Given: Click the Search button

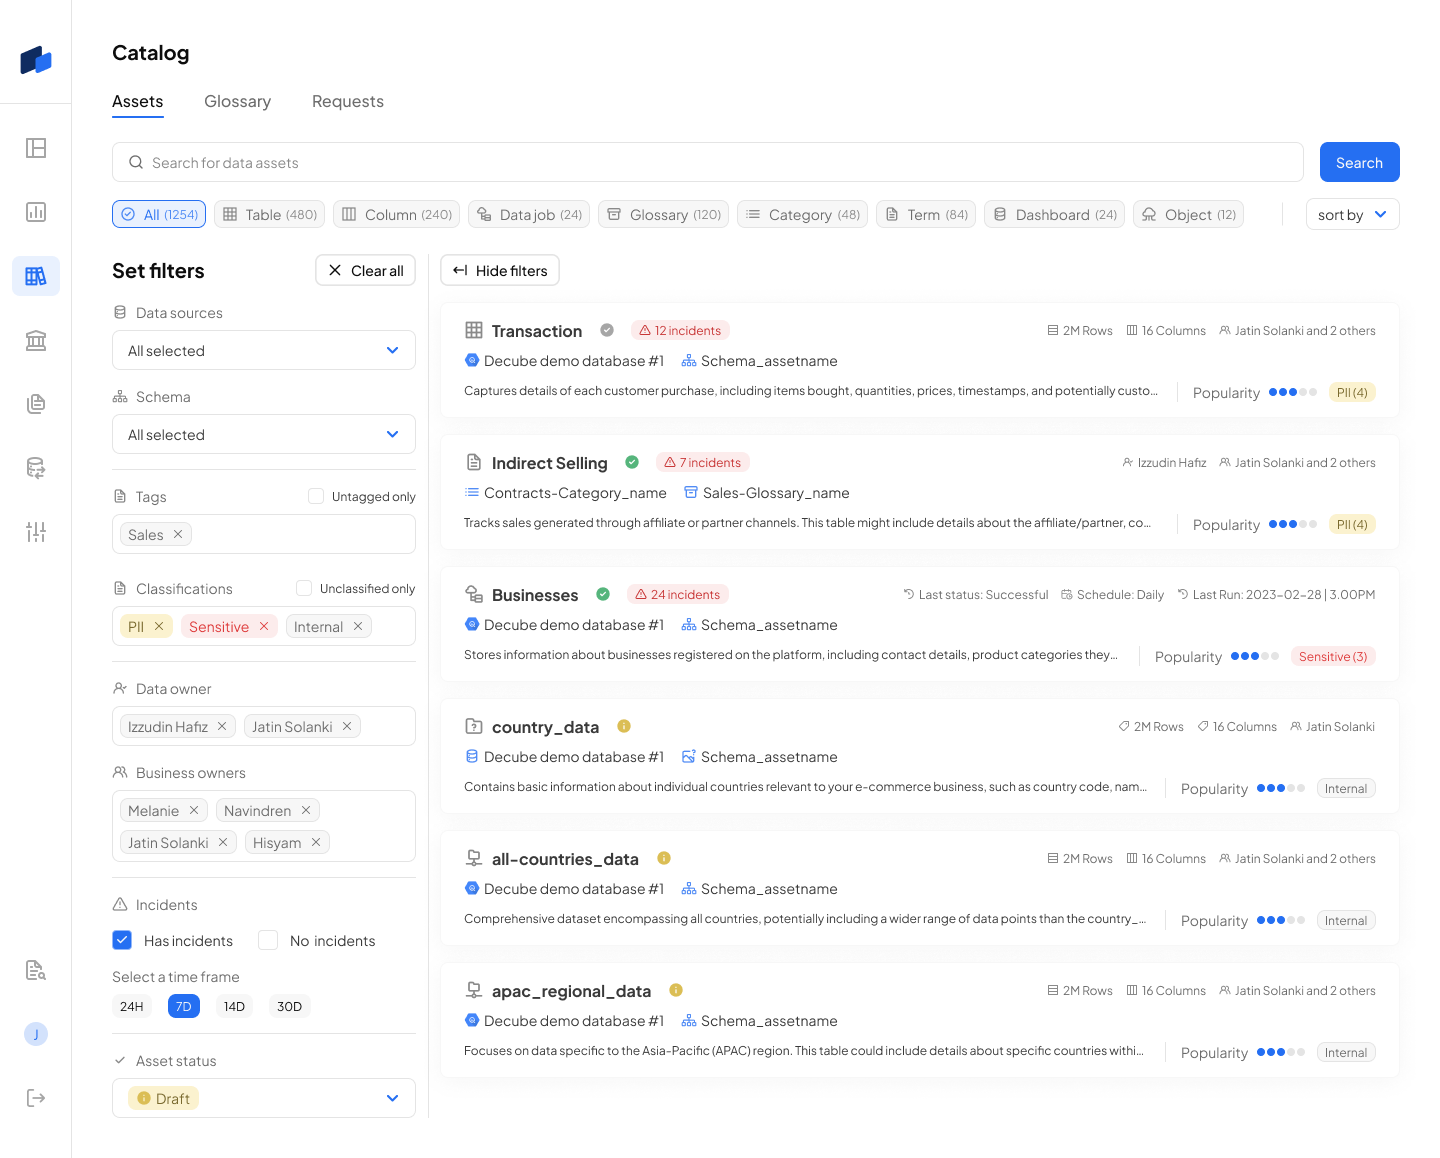Looking at the screenshot, I should pos(1360,162).
